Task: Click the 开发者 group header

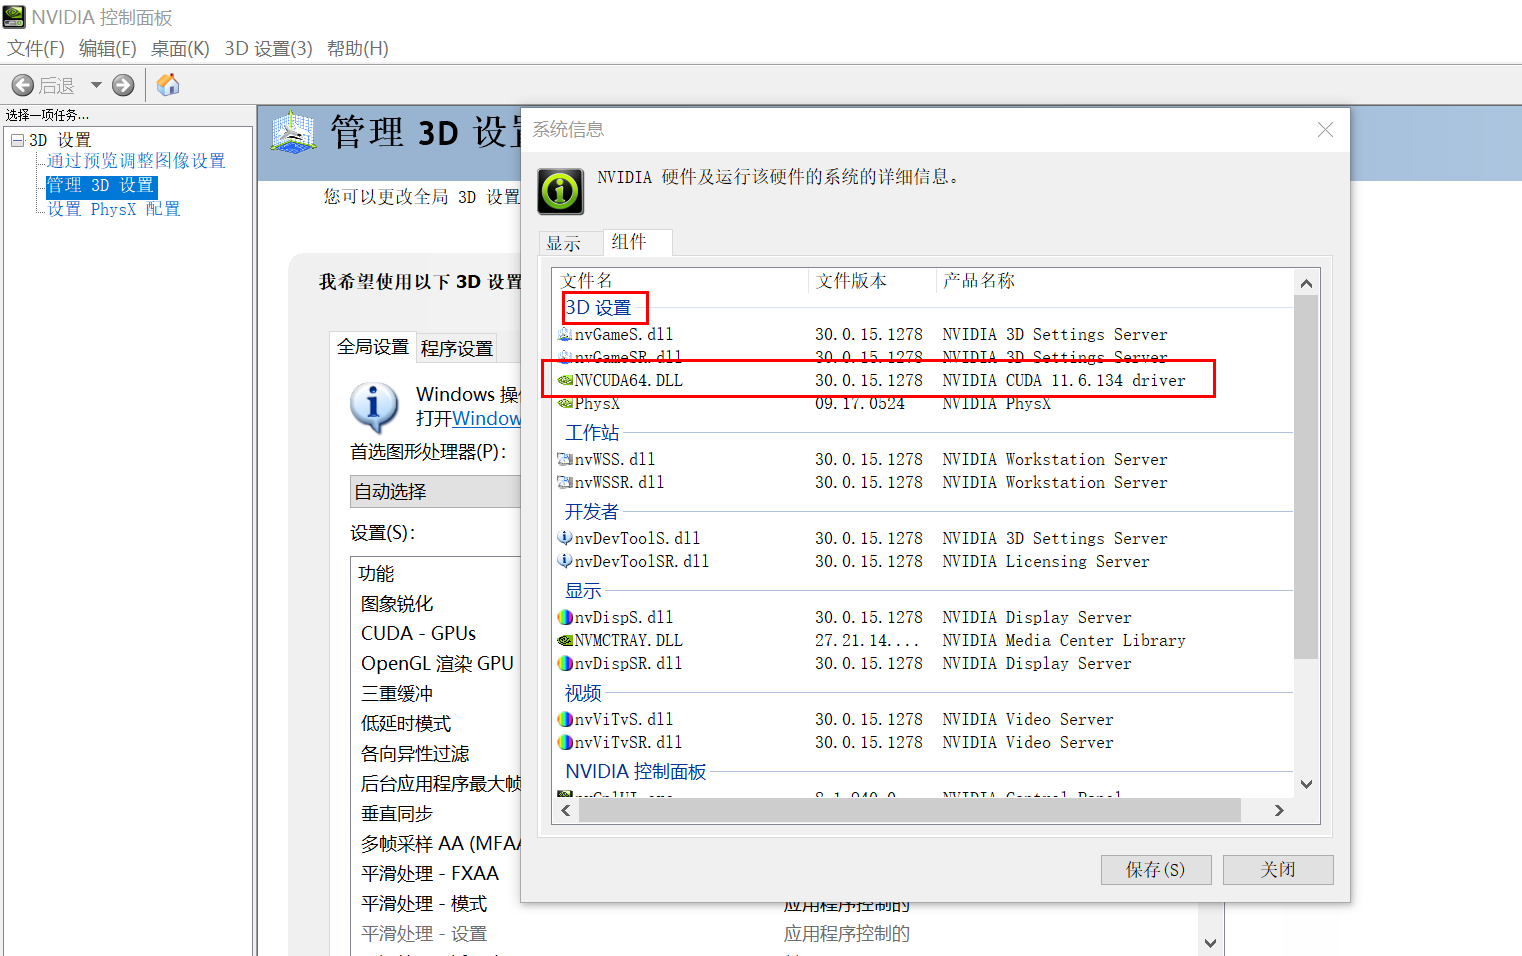Action: [x=592, y=511]
